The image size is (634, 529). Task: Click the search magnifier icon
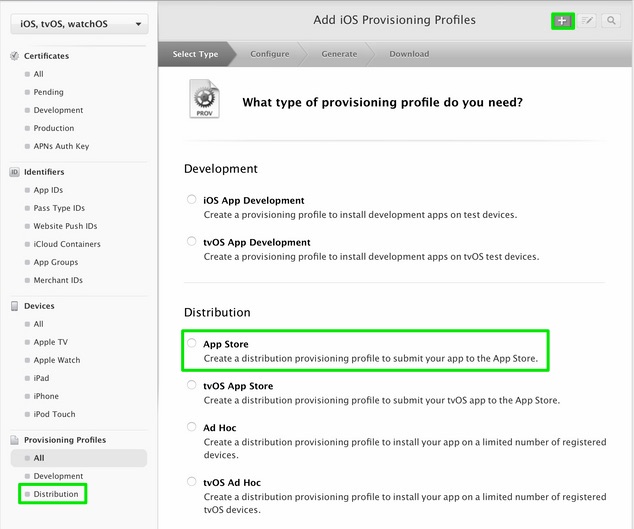pyautogui.click(x=611, y=21)
